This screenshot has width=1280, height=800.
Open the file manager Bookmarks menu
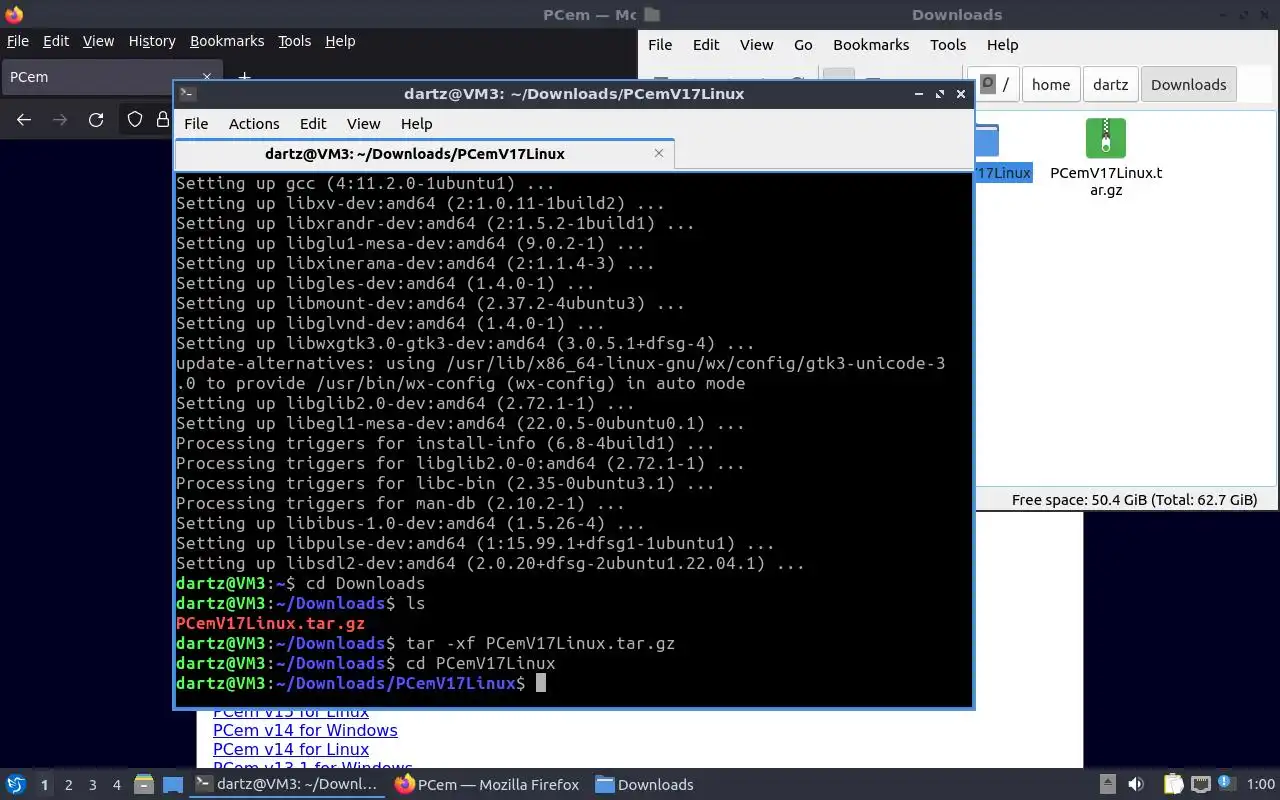[x=871, y=44]
